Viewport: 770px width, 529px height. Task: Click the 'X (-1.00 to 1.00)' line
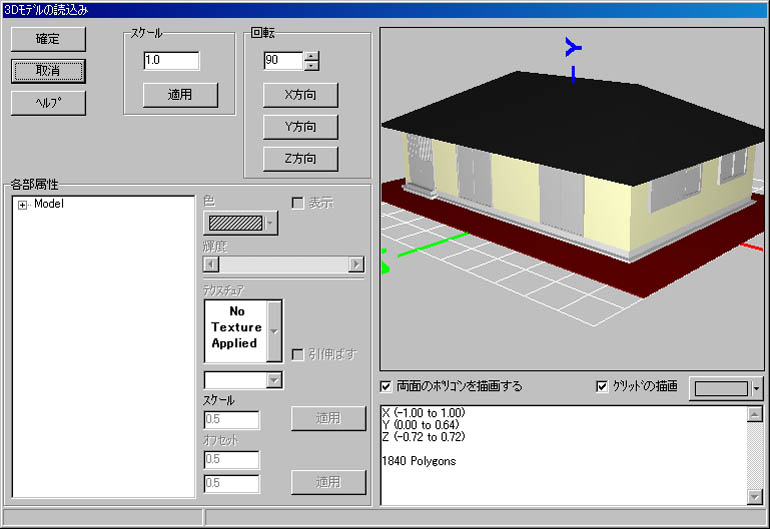click(424, 413)
